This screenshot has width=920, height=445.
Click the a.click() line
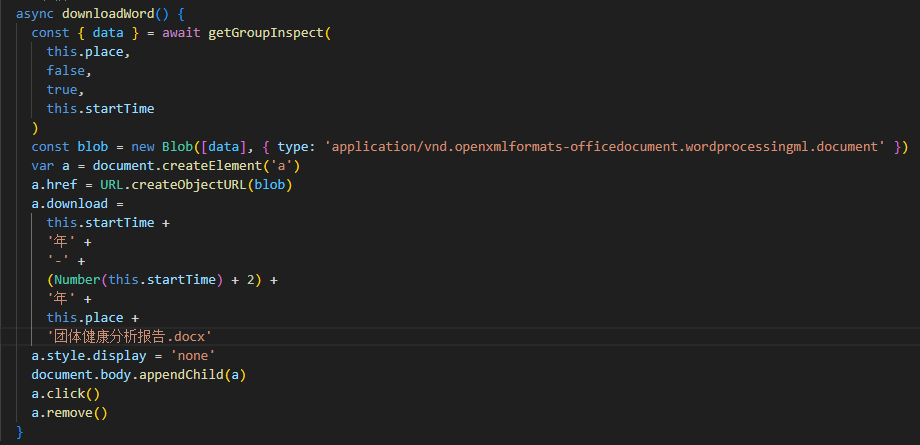click(x=66, y=394)
